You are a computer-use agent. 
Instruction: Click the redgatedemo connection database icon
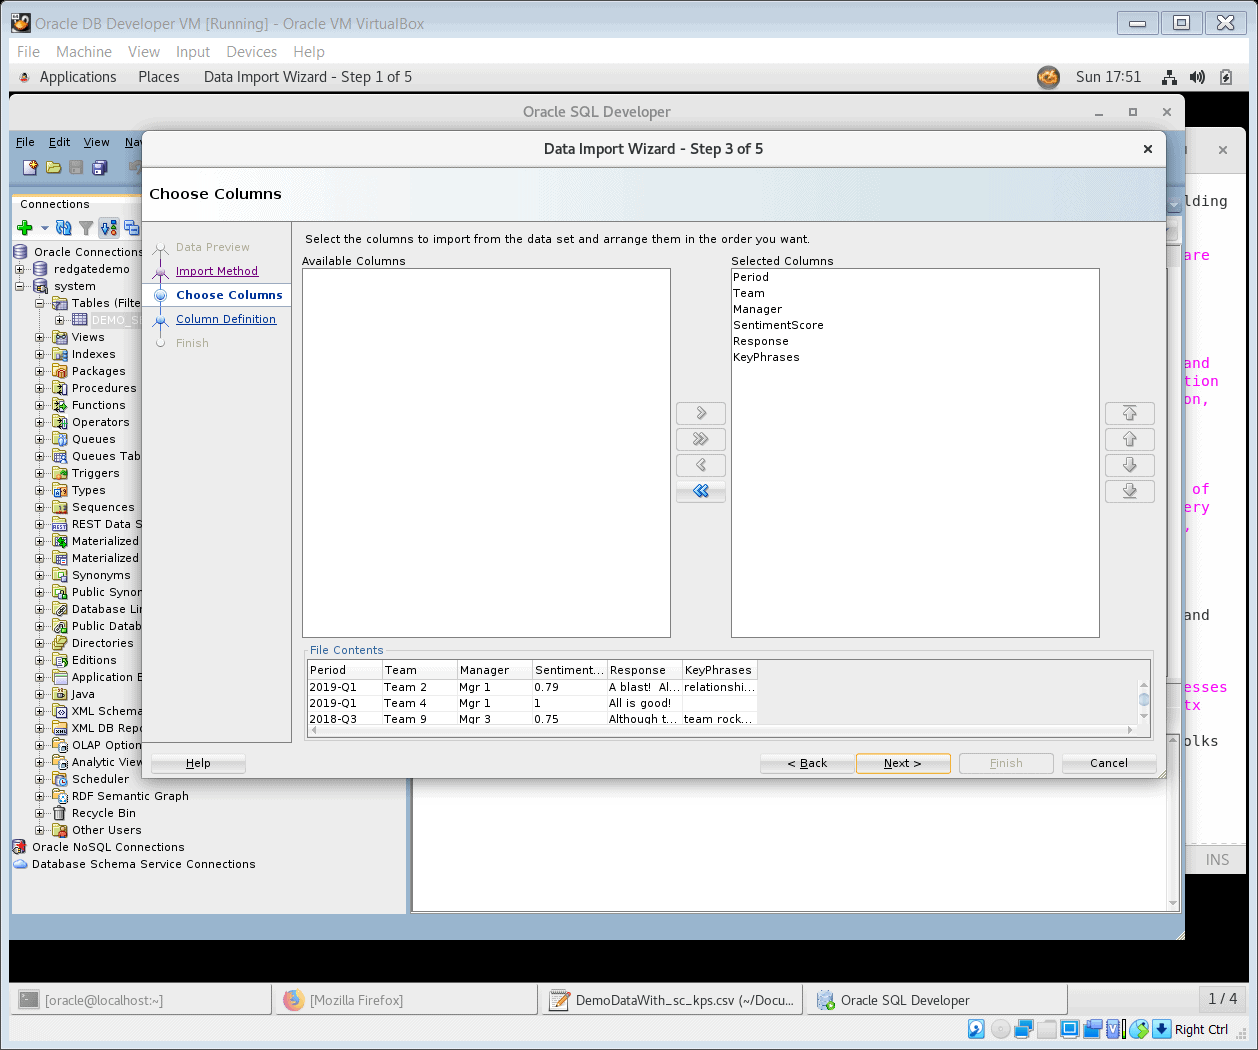(x=40, y=269)
